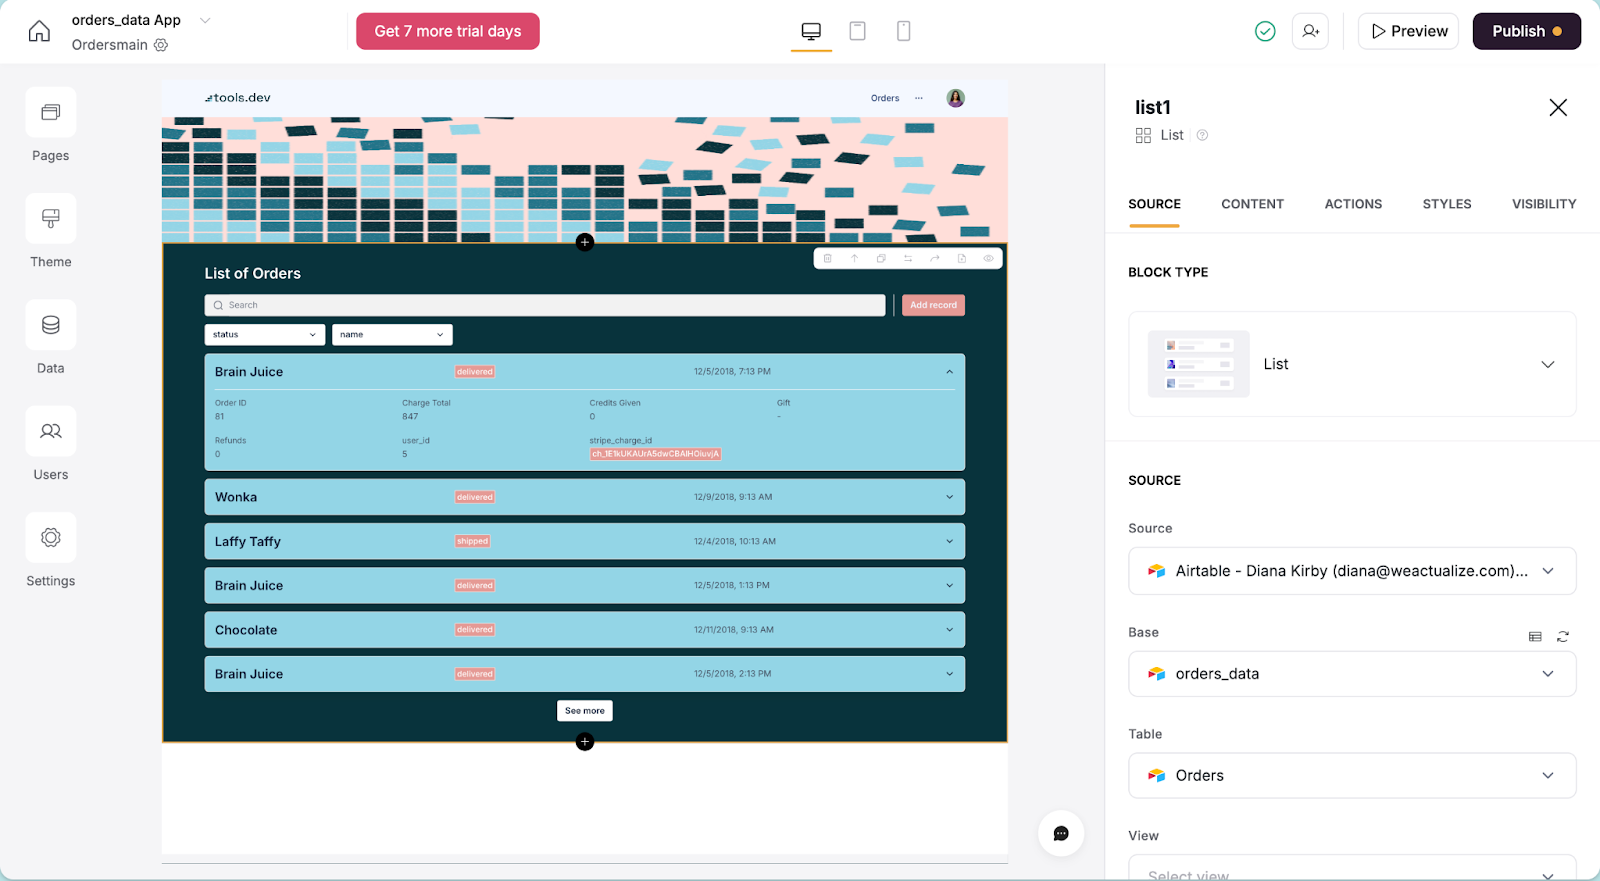This screenshot has width=1600, height=881.
Task: Open the Block Type List dropdown
Action: [1352, 364]
